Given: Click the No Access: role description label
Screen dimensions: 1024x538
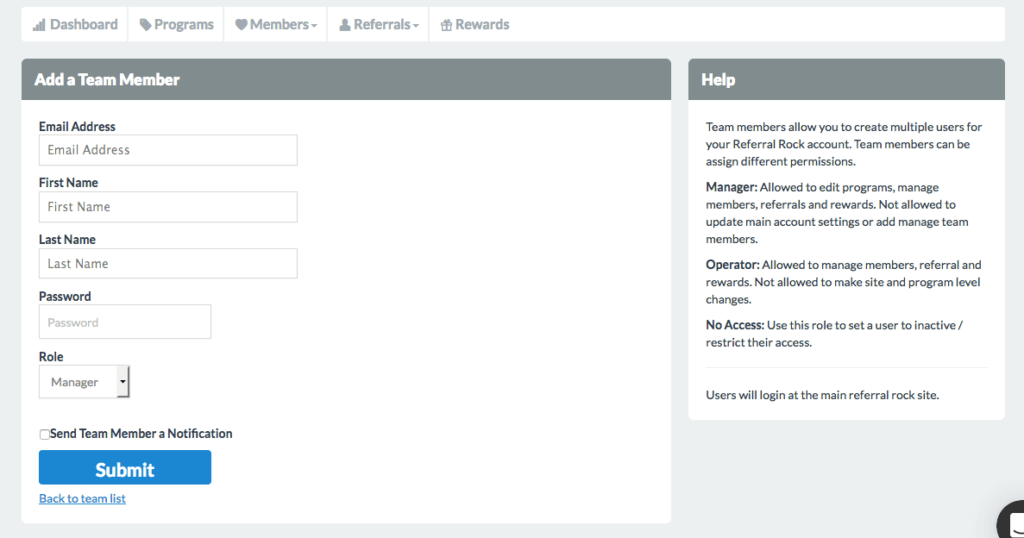Looking at the screenshot, I should tap(735, 325).
